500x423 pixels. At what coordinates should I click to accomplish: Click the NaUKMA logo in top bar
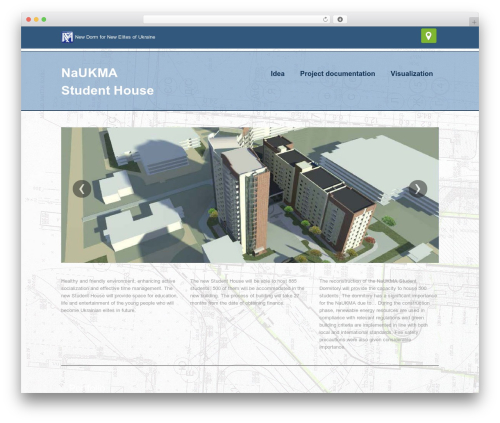point(67,37)
